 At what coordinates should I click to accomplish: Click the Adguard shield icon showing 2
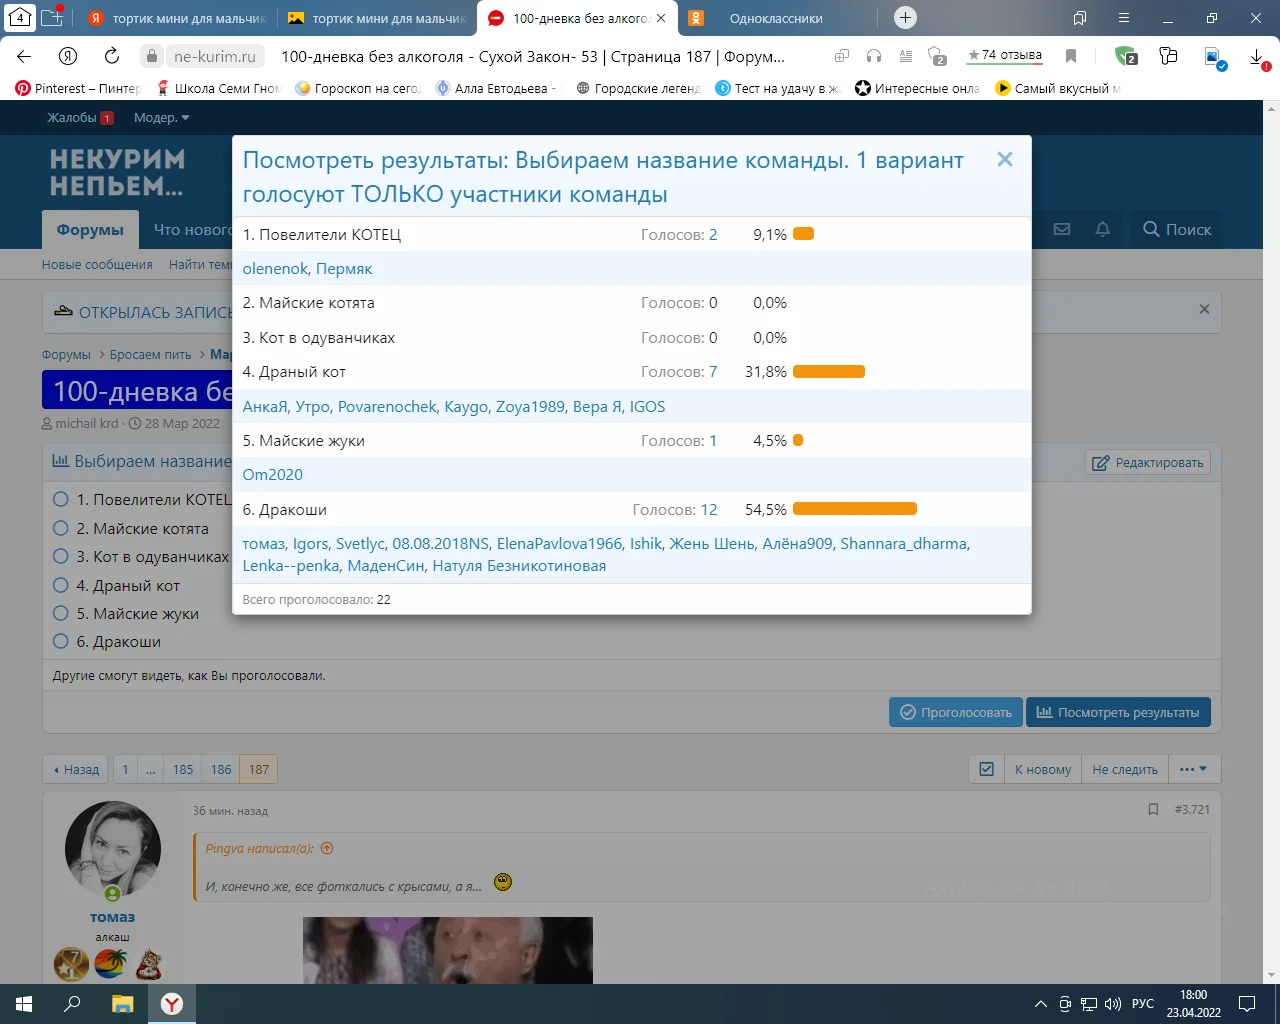pos(1127,57)
